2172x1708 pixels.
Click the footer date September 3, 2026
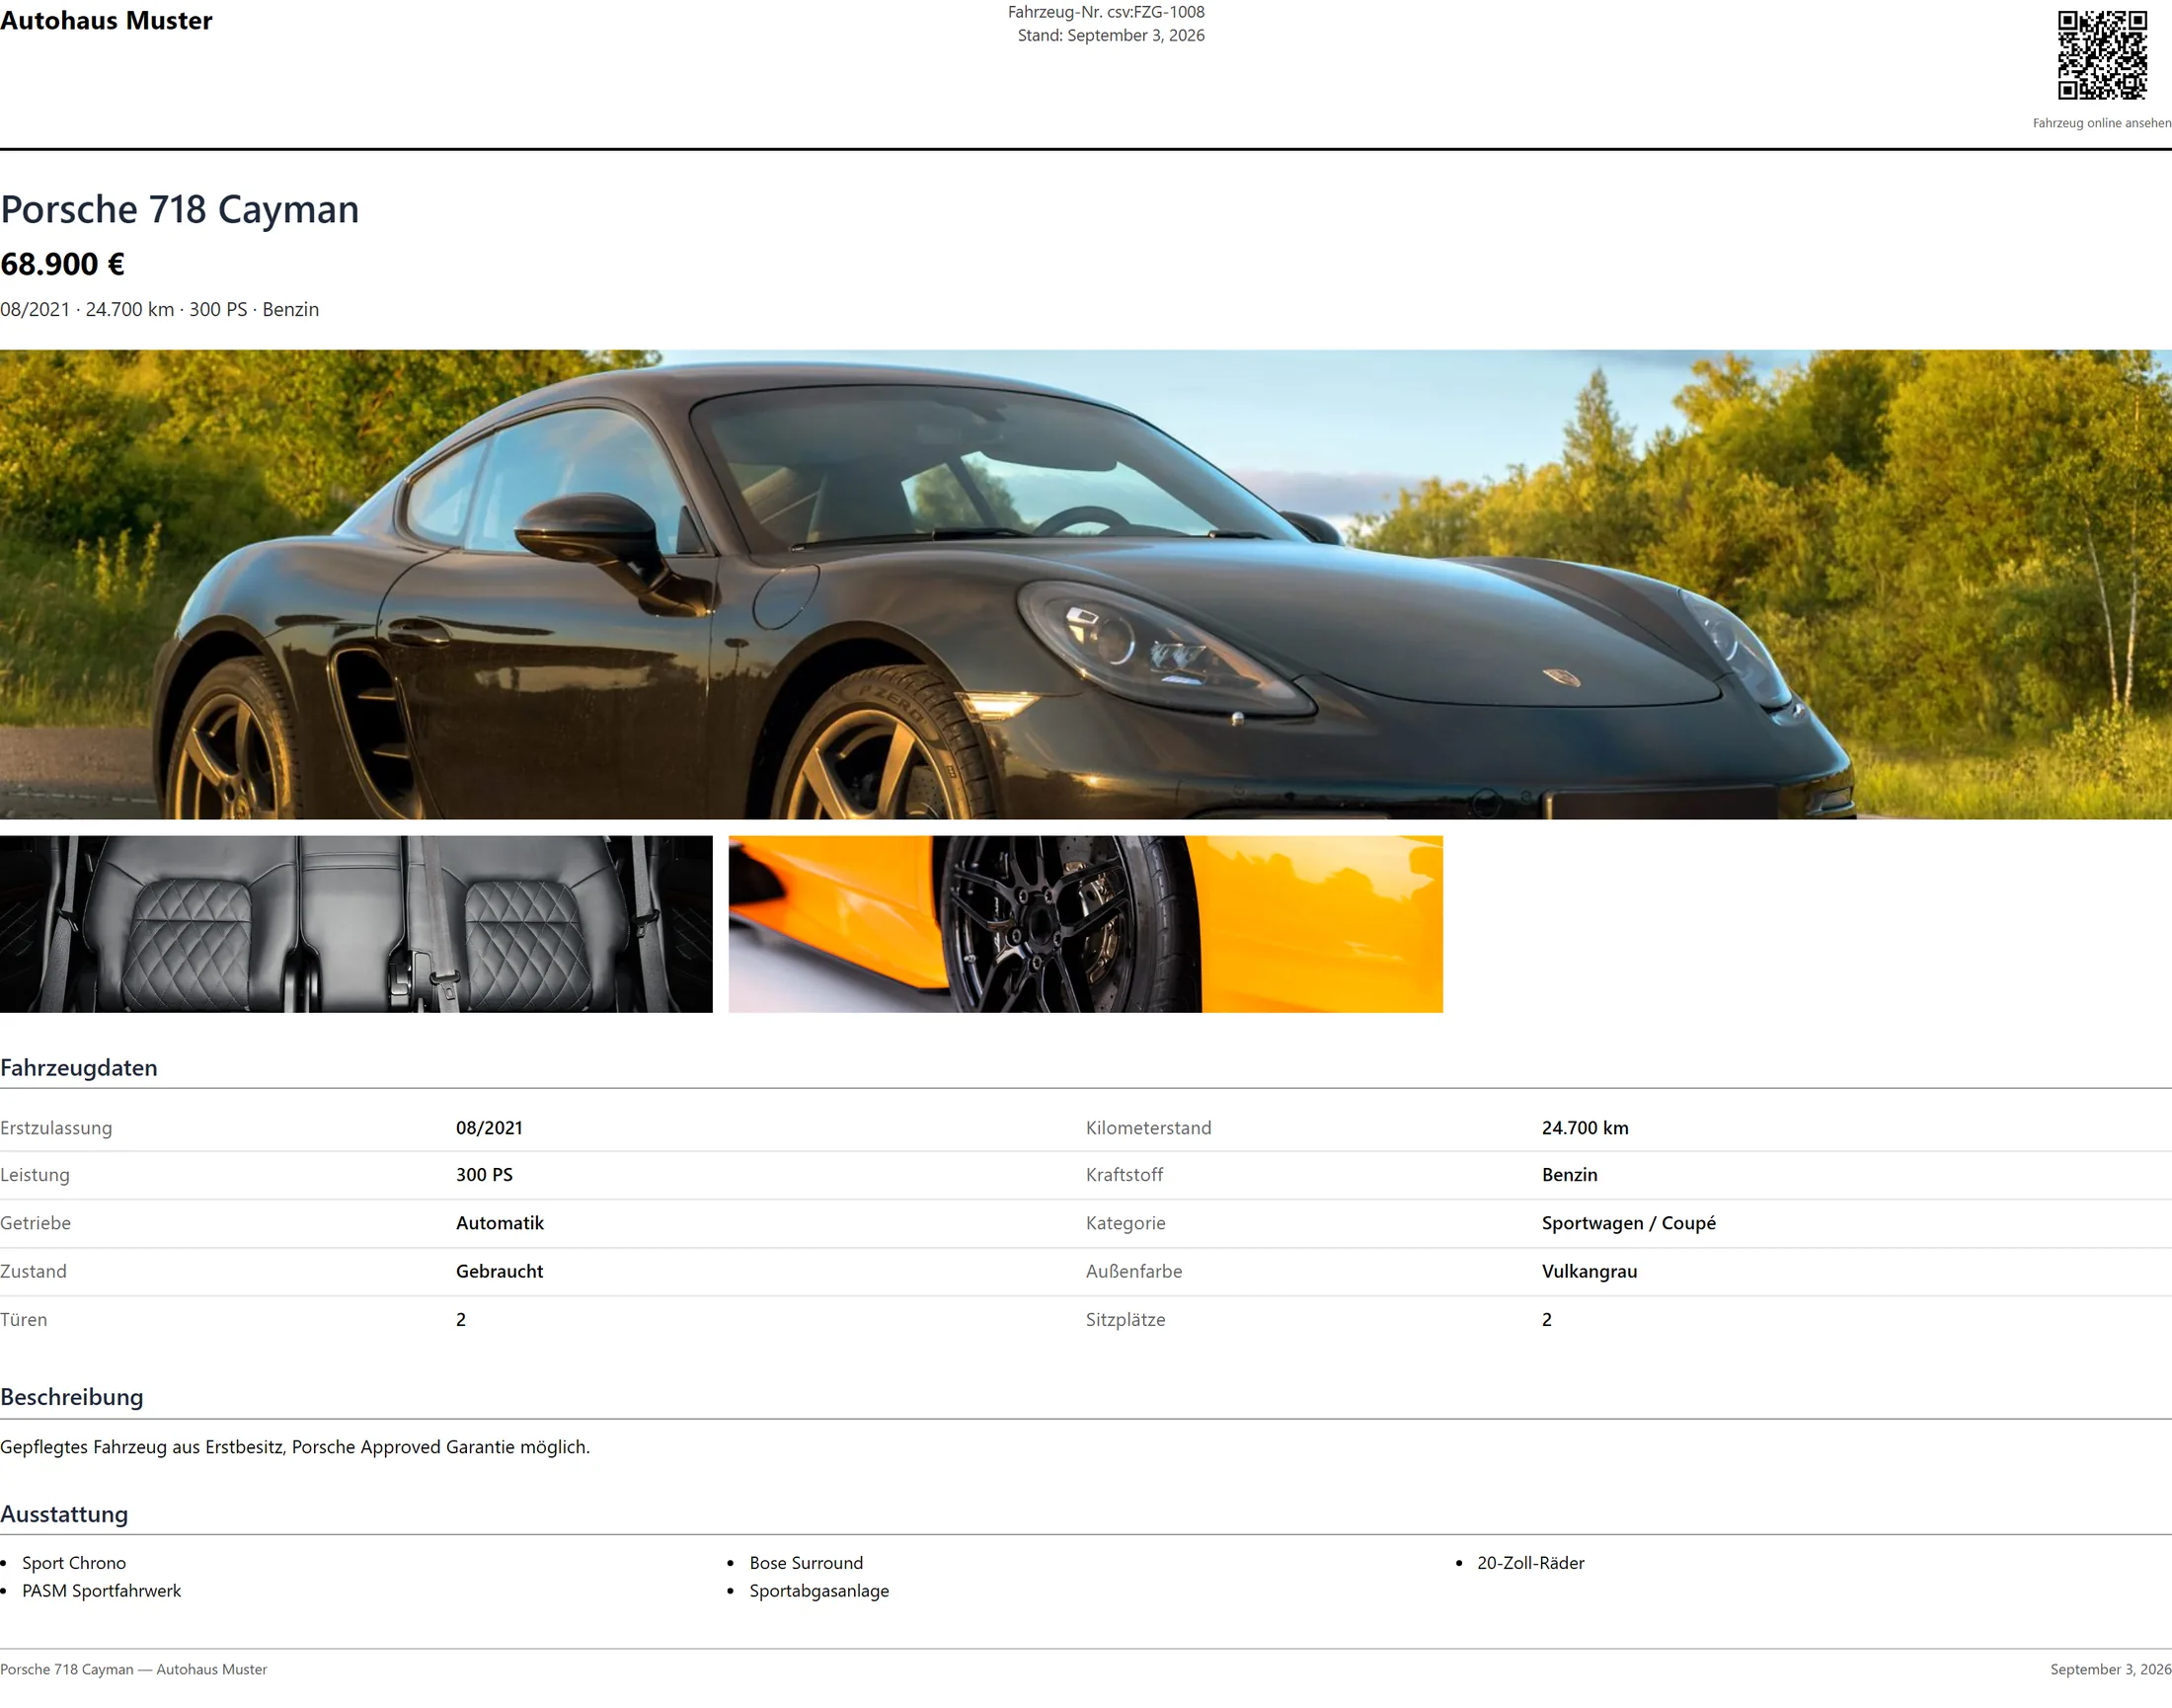(2110, 1669)
